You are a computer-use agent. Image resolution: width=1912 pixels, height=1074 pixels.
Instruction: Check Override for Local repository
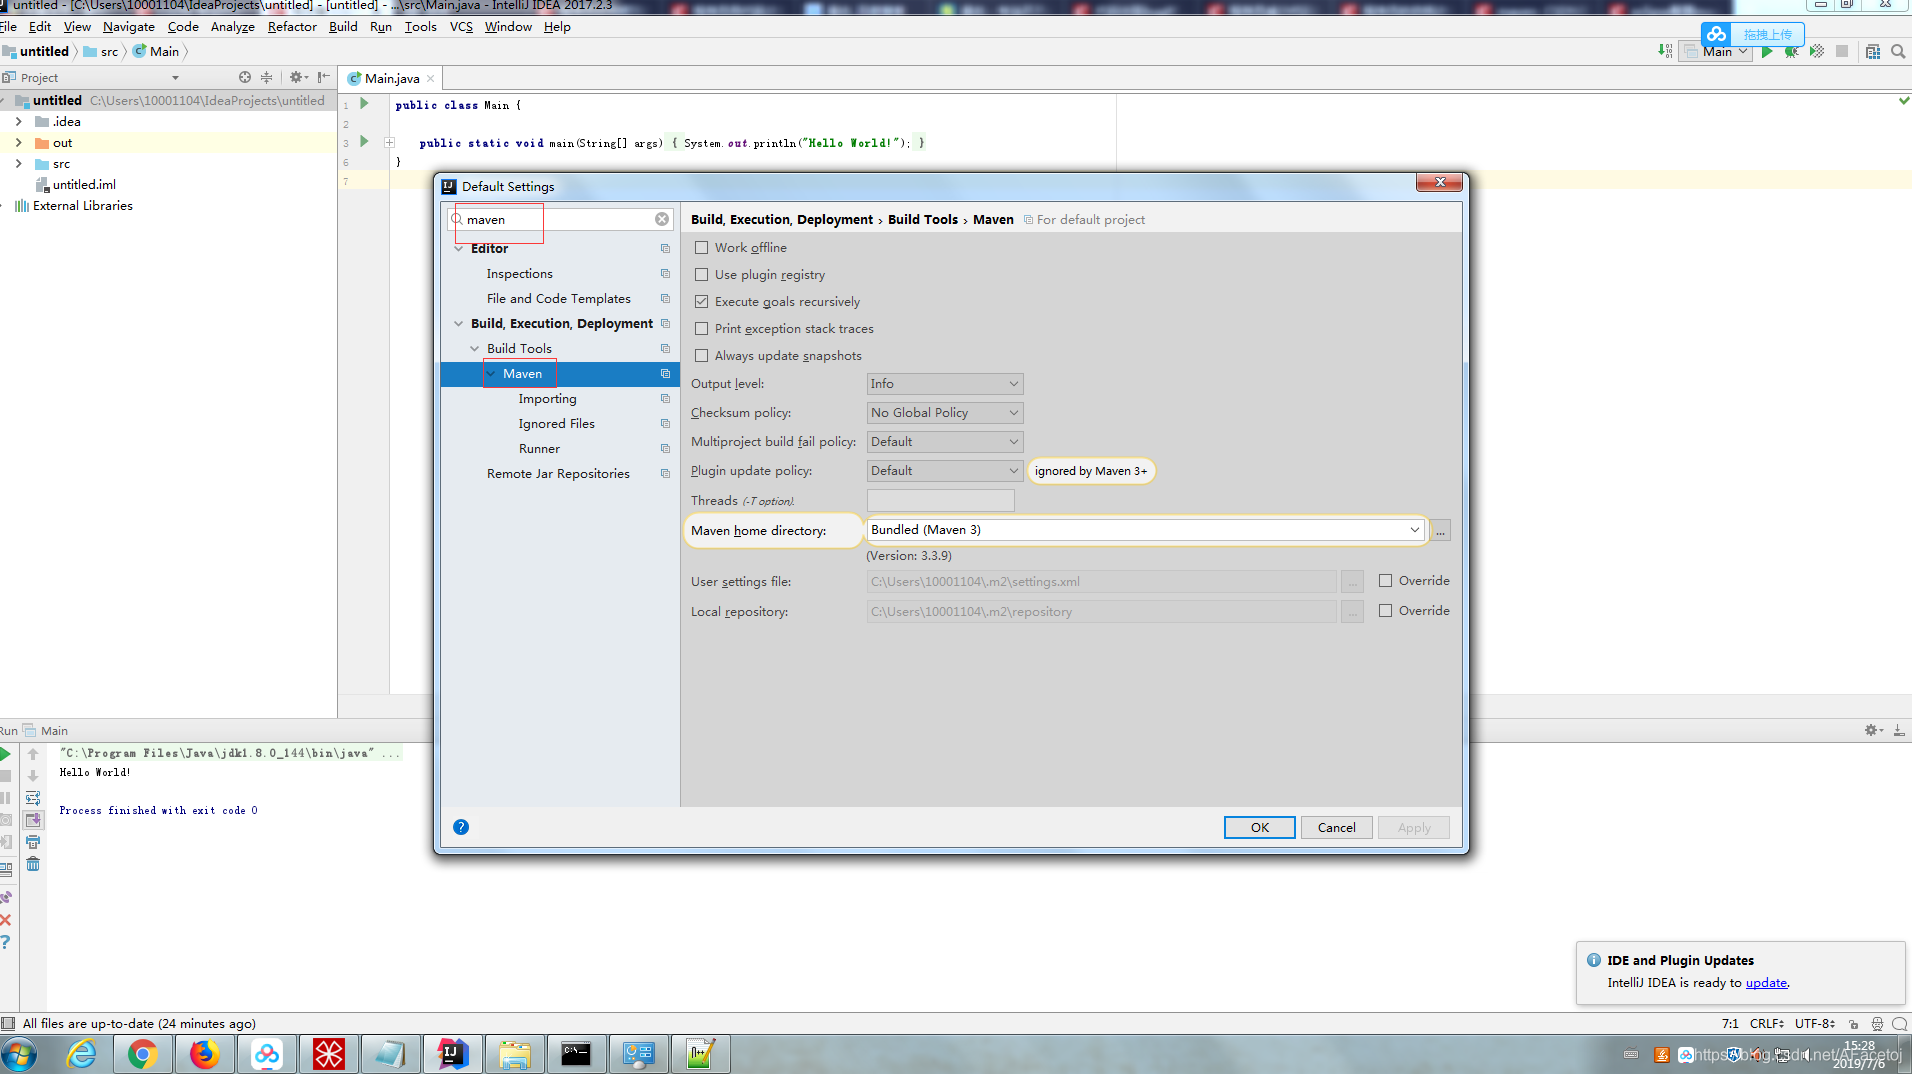[x=1385, y=611]
